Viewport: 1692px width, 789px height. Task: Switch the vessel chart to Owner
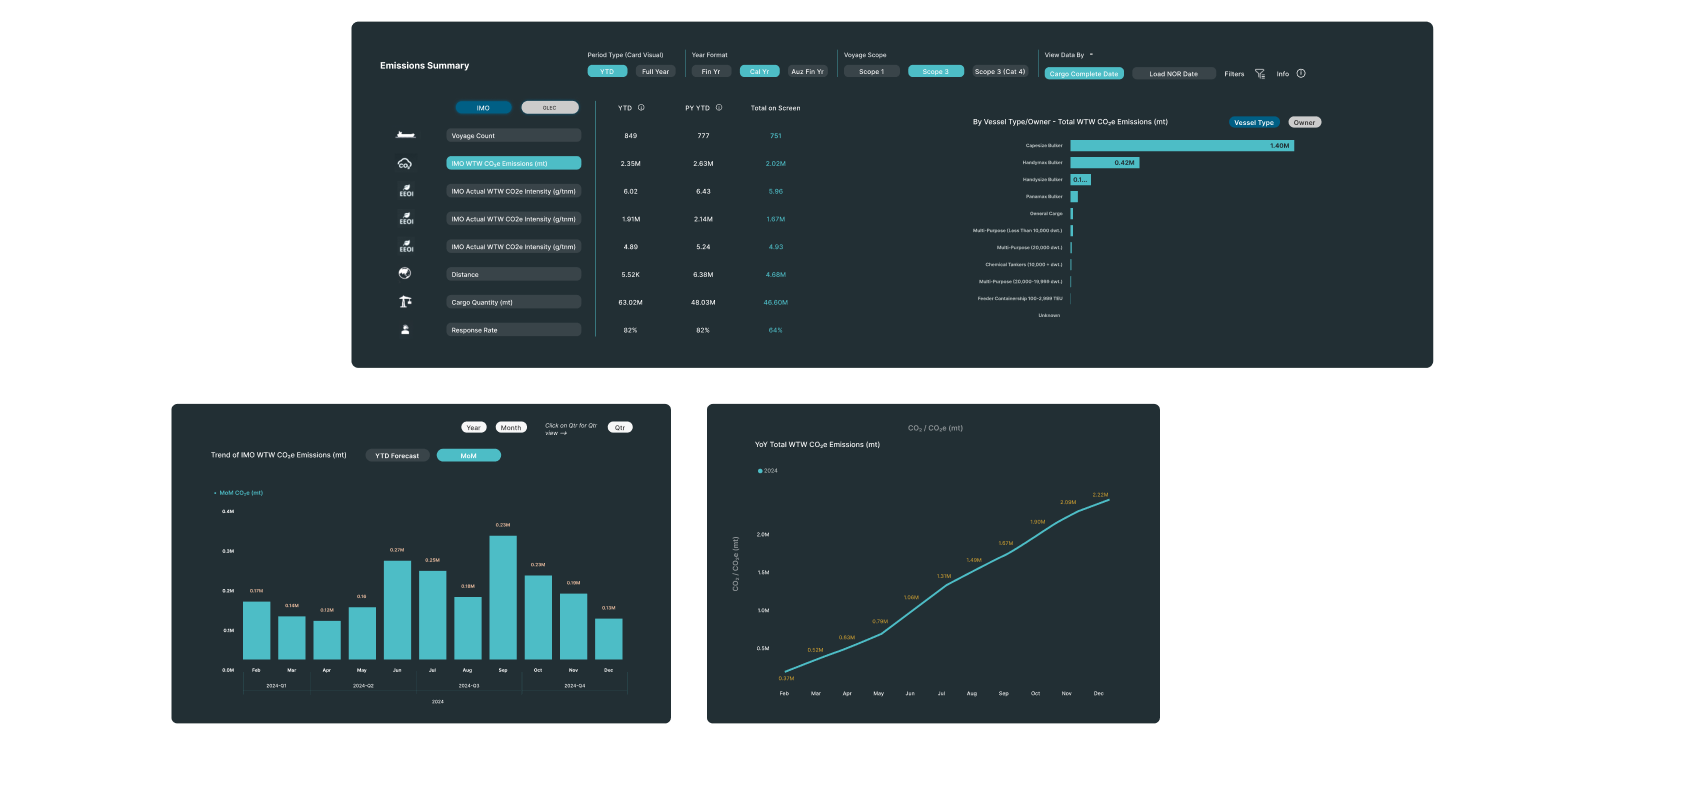pos(1304,123)
